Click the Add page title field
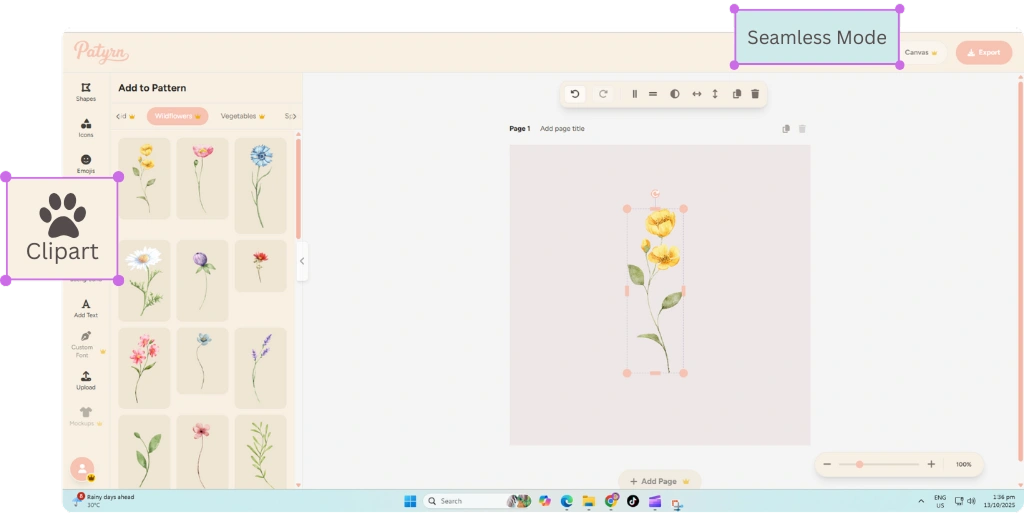 click(562, 129)
